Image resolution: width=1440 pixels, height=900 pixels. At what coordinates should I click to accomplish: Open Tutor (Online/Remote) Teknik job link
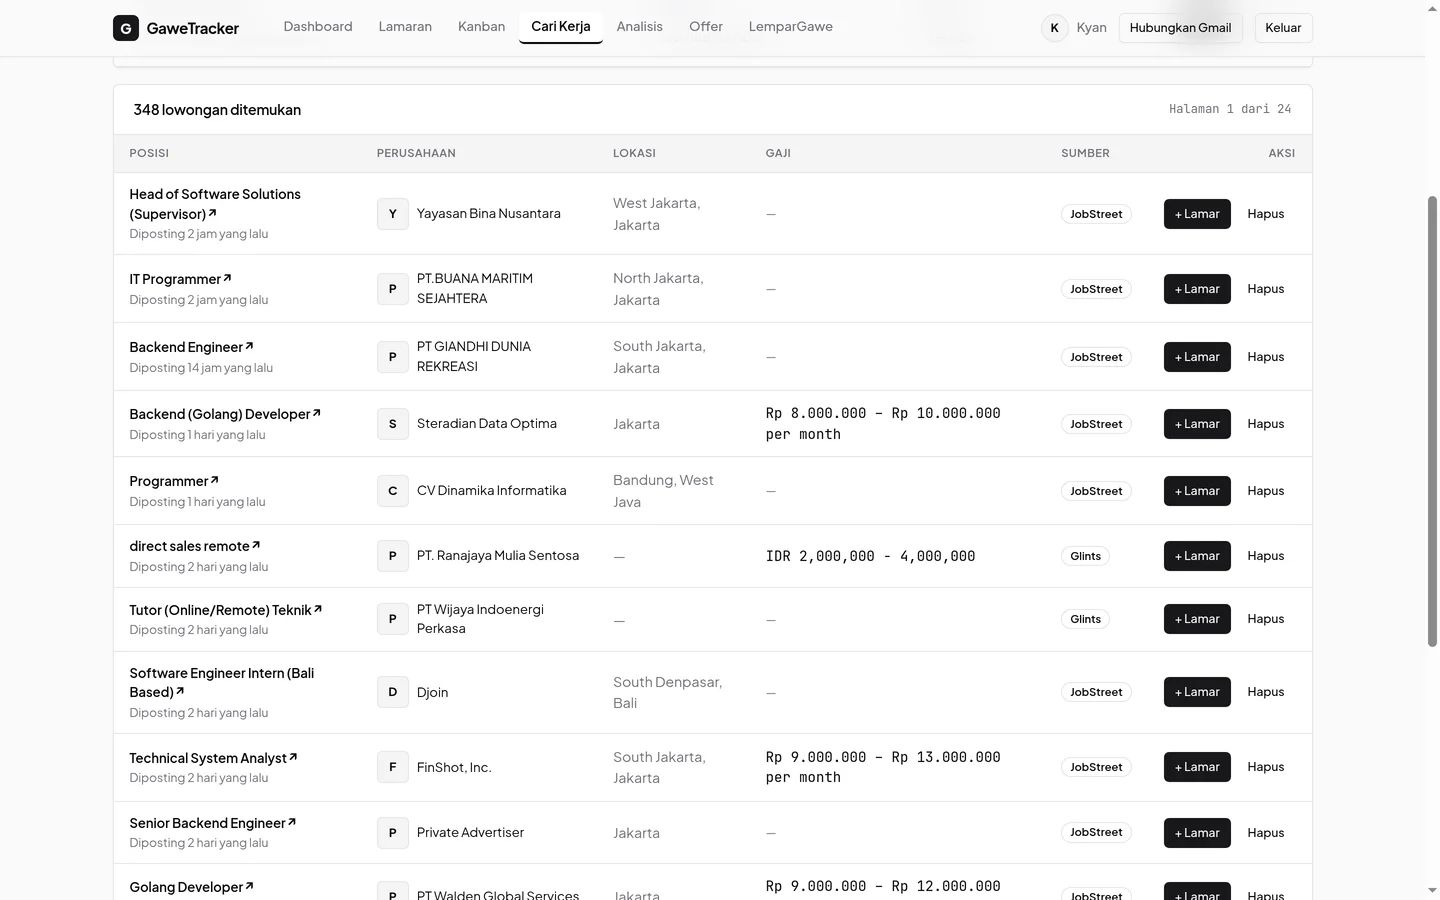(226, 610)
